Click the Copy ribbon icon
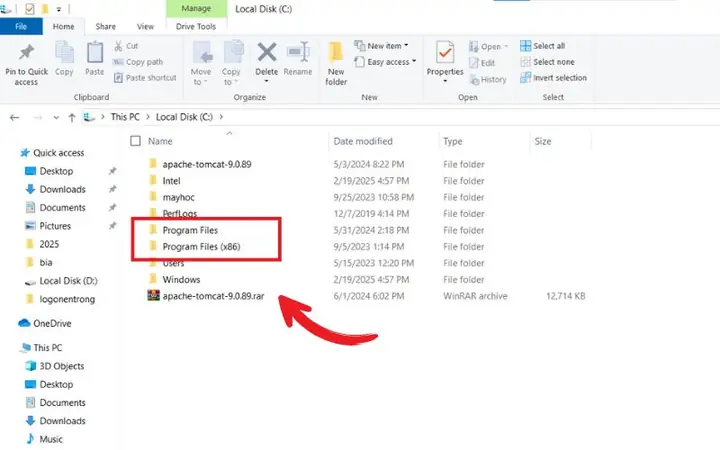Image resolution: width=720 pixels, height=450 pixels. 64,53
